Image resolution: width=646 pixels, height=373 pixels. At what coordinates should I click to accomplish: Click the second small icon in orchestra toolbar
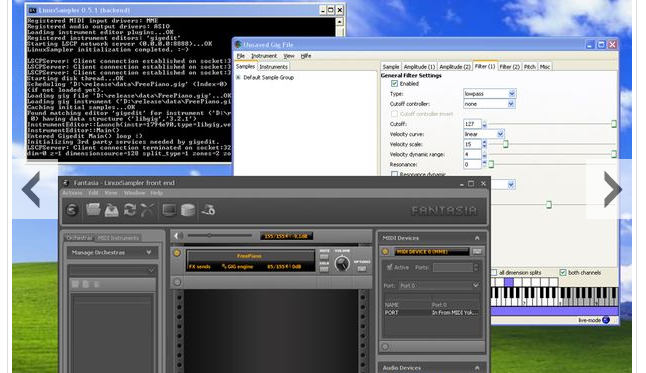click(86, 284)
